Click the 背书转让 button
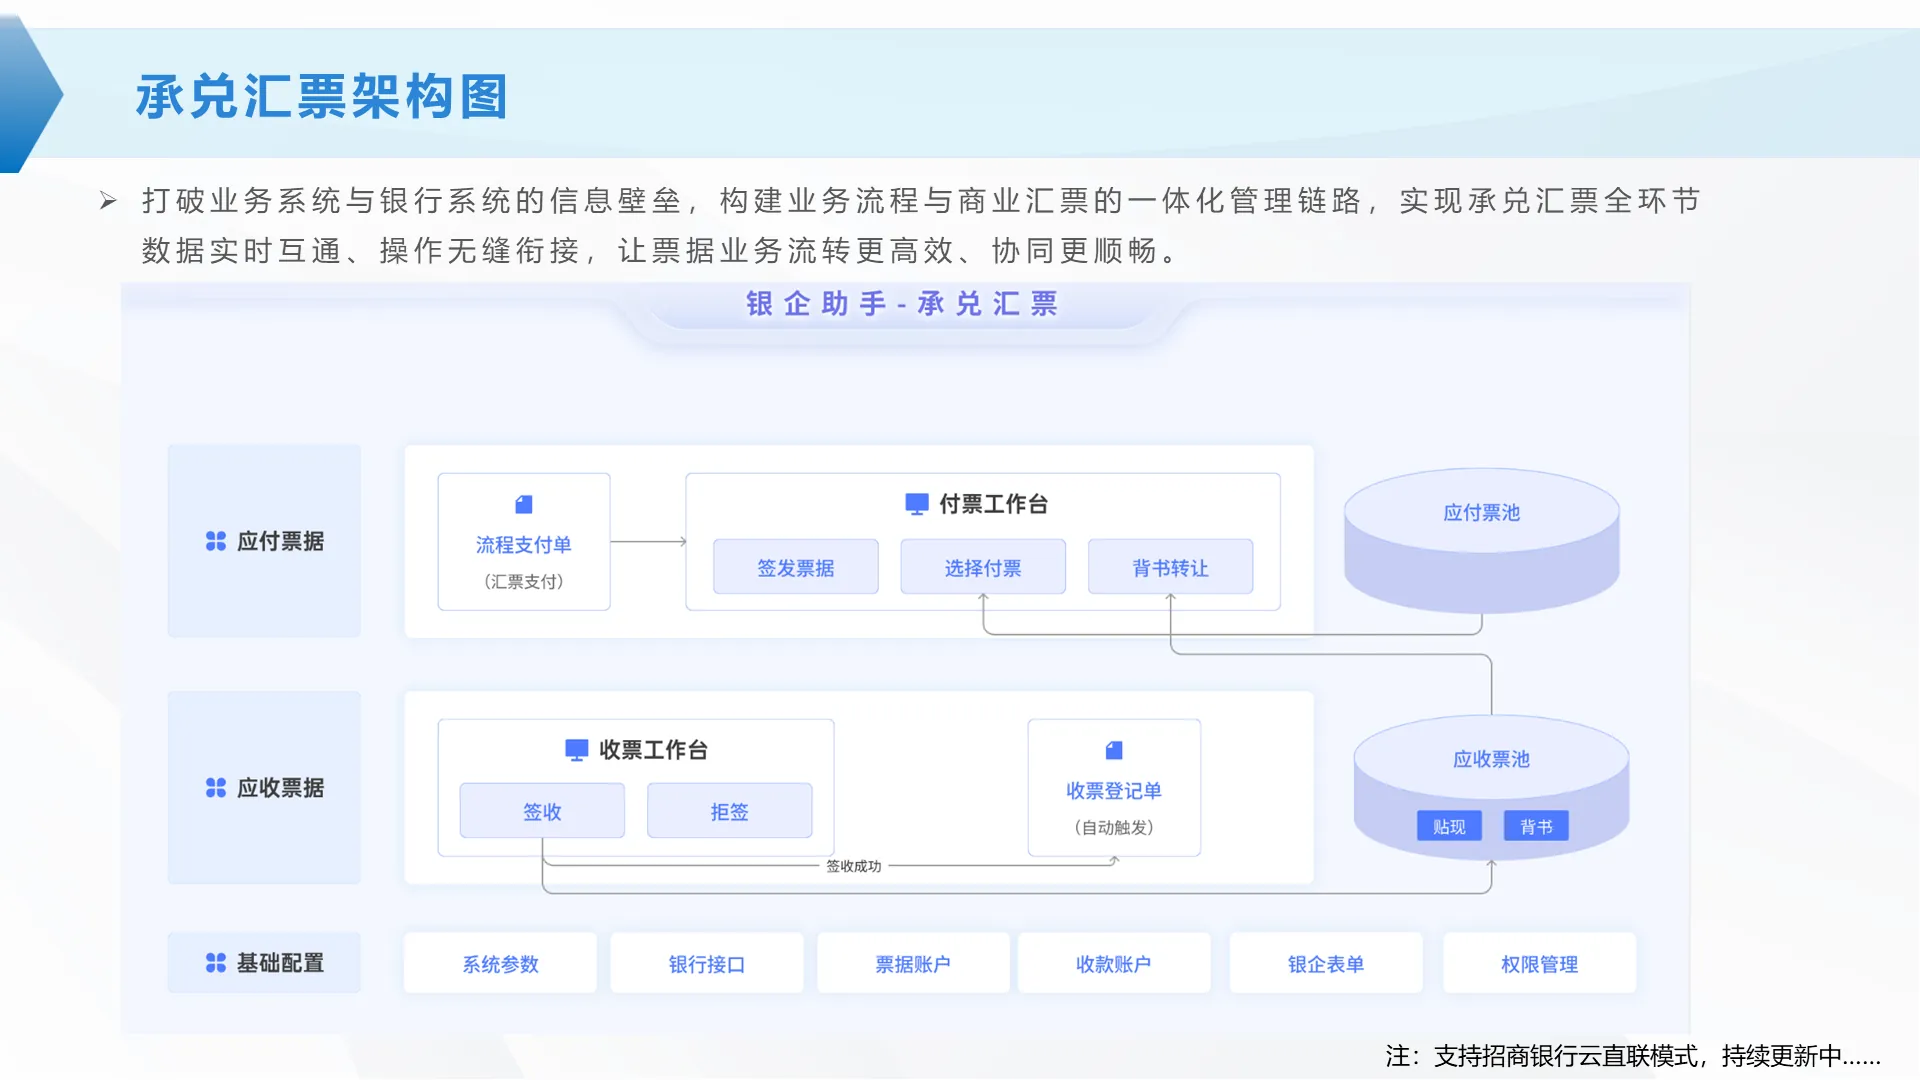 pos(1170,567)
